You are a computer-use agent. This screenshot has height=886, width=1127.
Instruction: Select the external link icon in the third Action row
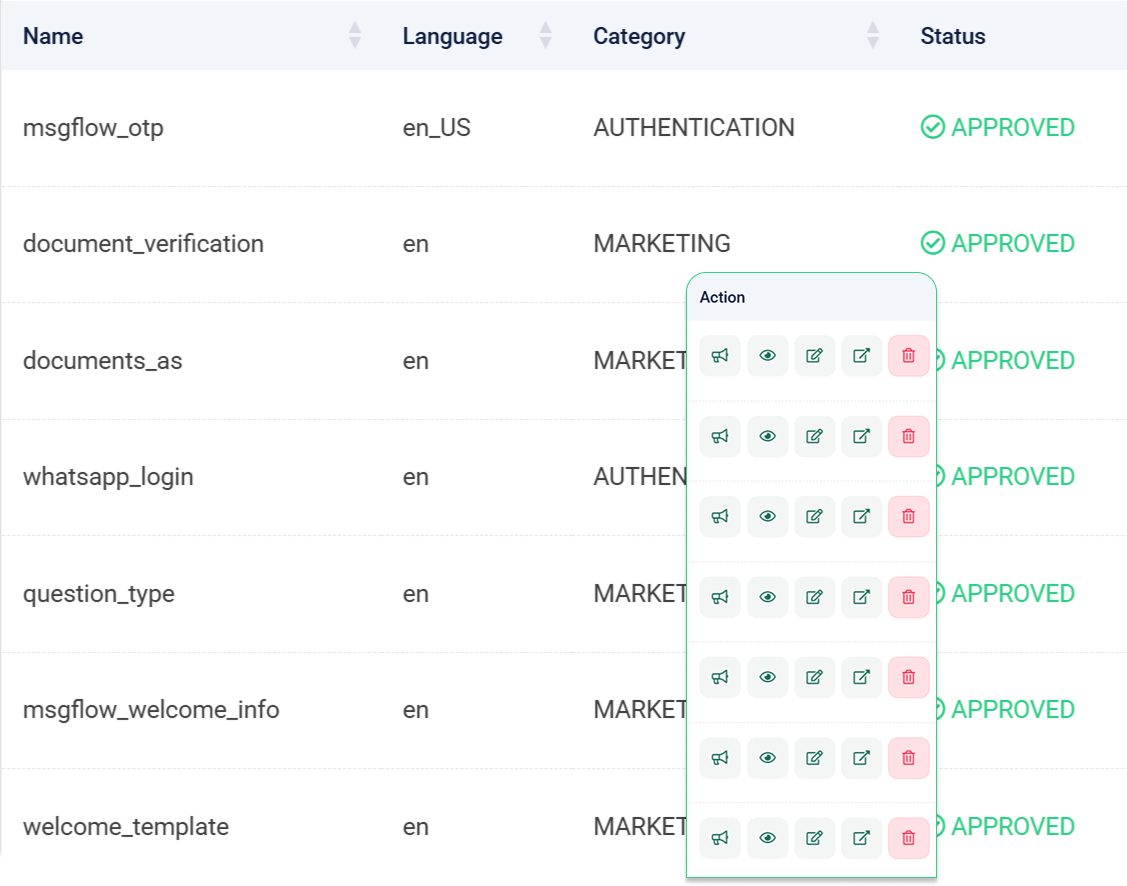tap(861, 516)
